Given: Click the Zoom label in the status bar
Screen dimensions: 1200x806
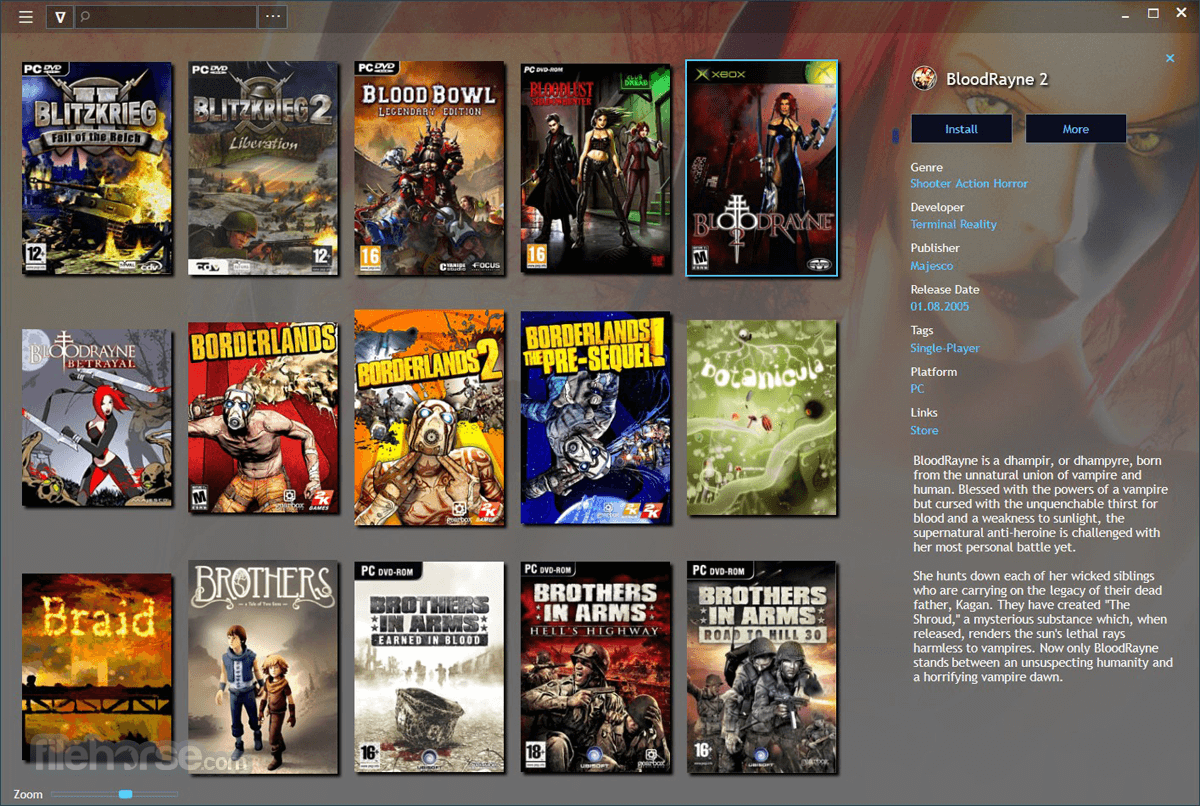Looking at the screenshot, I should tap(28, 794).
